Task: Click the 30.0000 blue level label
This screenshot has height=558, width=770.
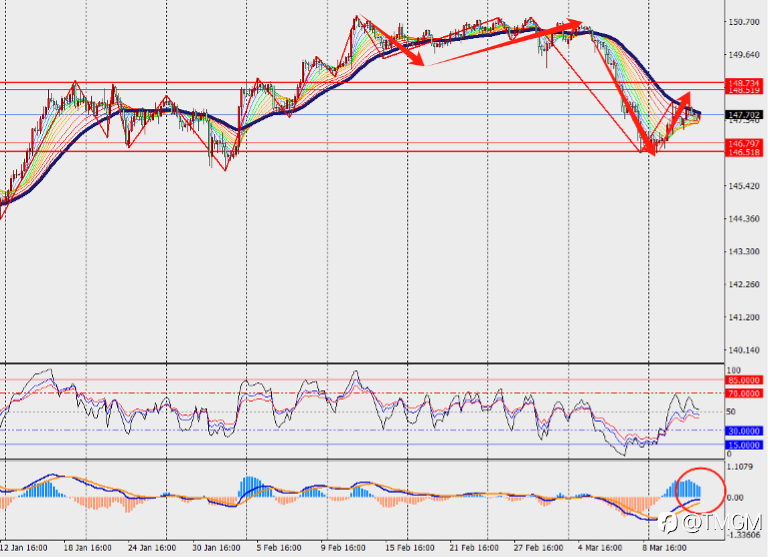Action: coord(744,431)
